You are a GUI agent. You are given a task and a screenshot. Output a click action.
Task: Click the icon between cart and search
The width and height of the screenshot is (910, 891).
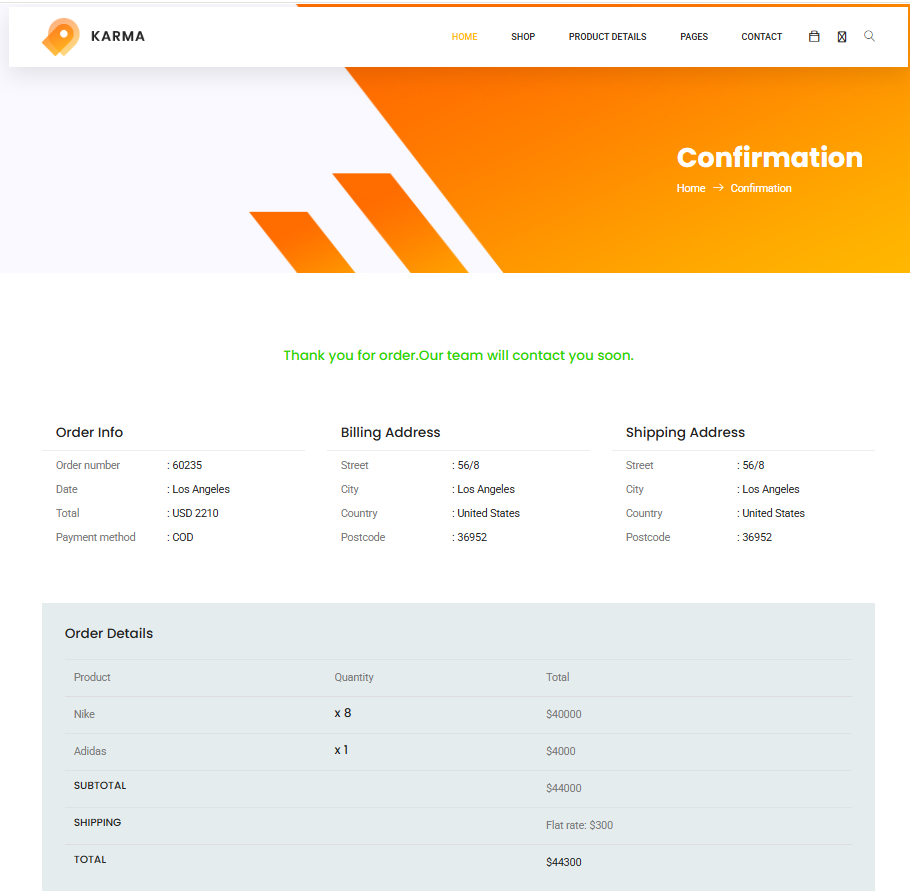click(x=842, y=37)
